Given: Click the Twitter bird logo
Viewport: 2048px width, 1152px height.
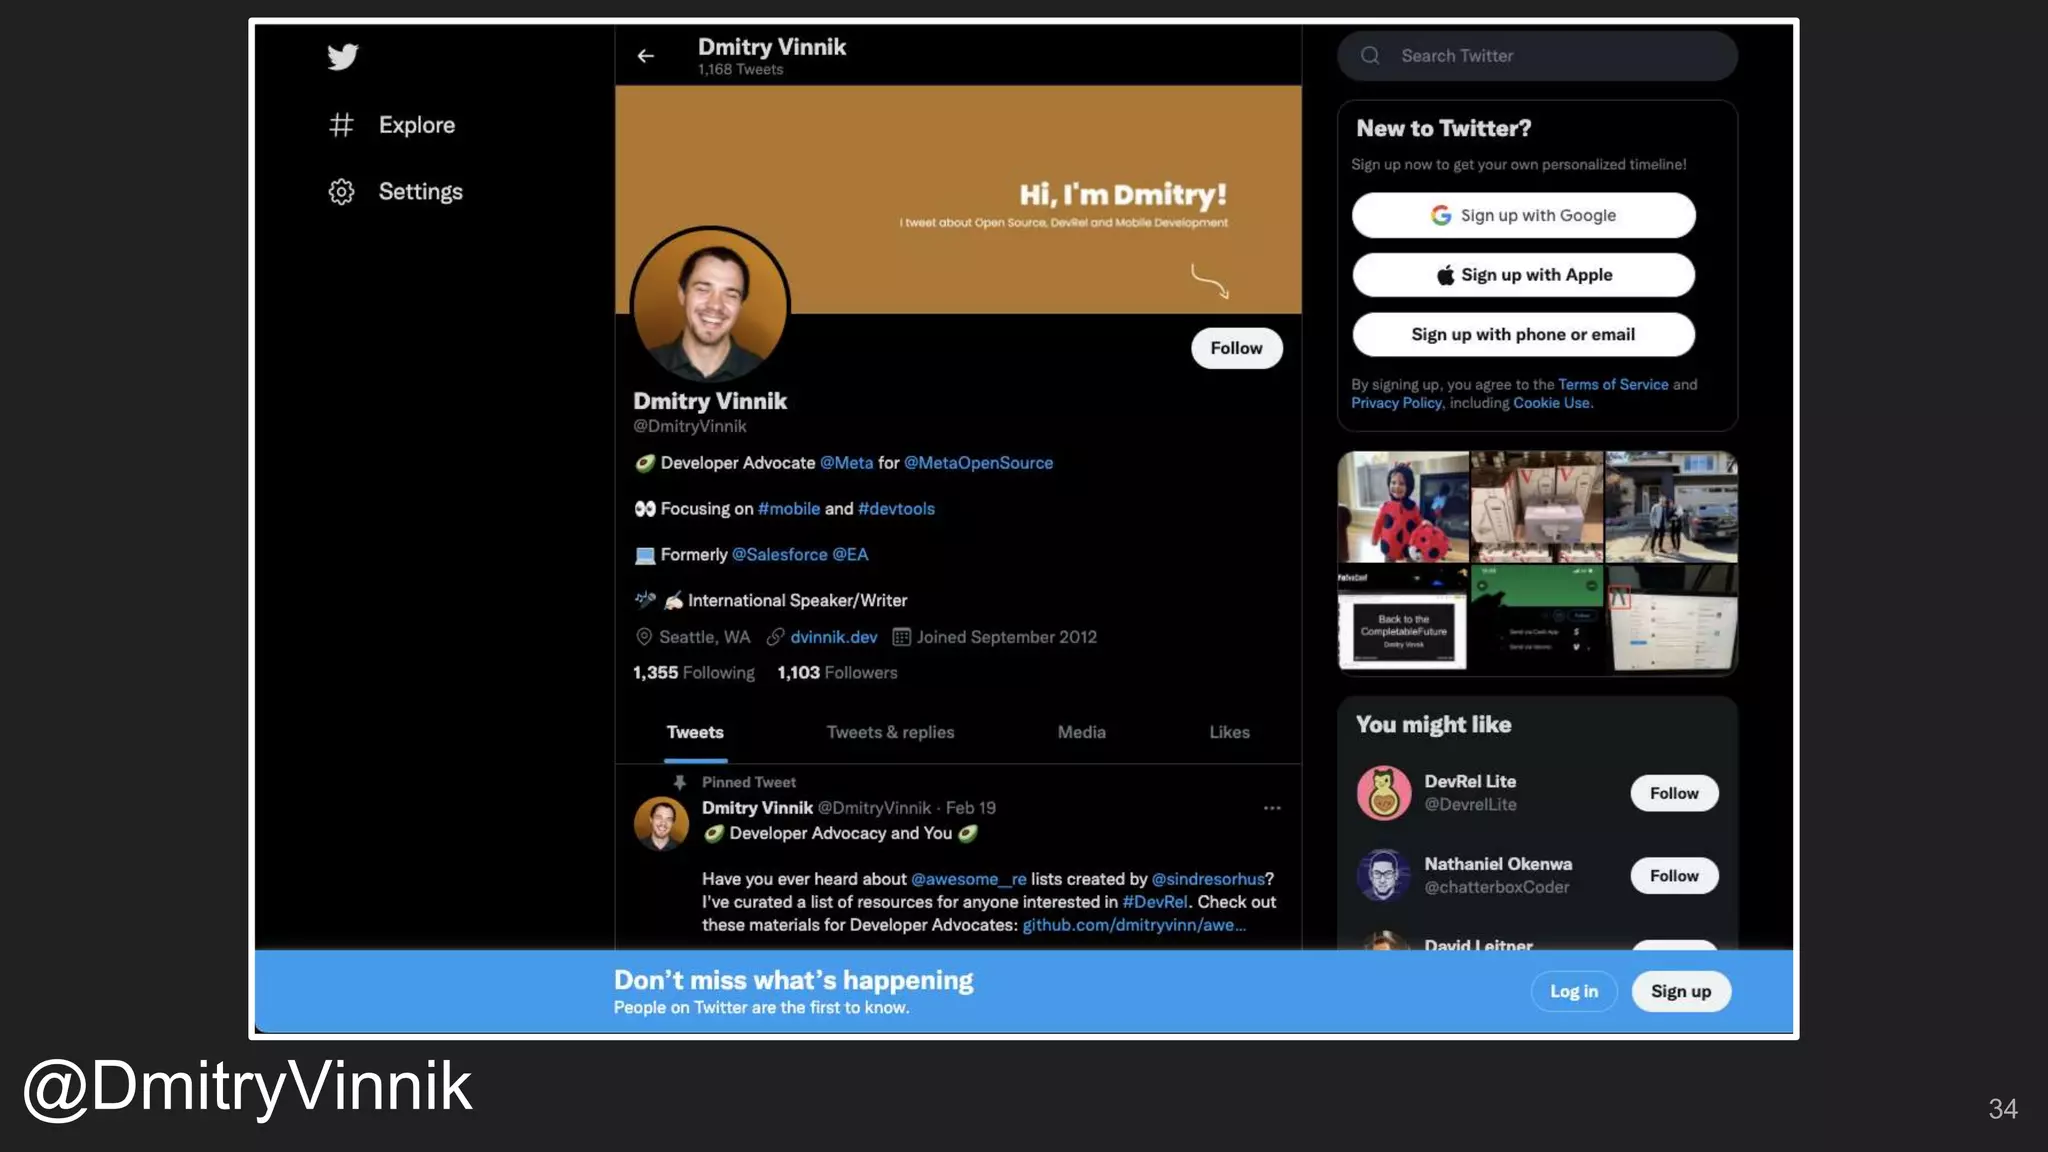Looking at the screenshot, I should (x=342, y=57).
